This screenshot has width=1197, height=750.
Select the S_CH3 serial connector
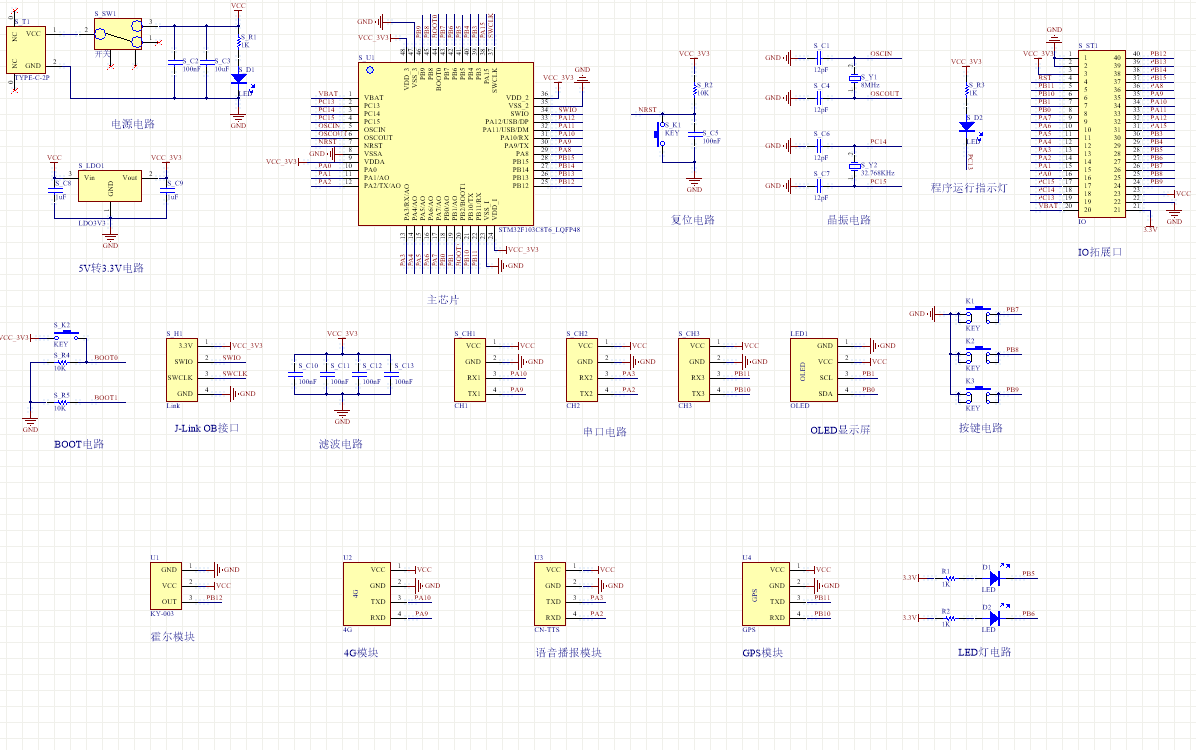(694, 370)
